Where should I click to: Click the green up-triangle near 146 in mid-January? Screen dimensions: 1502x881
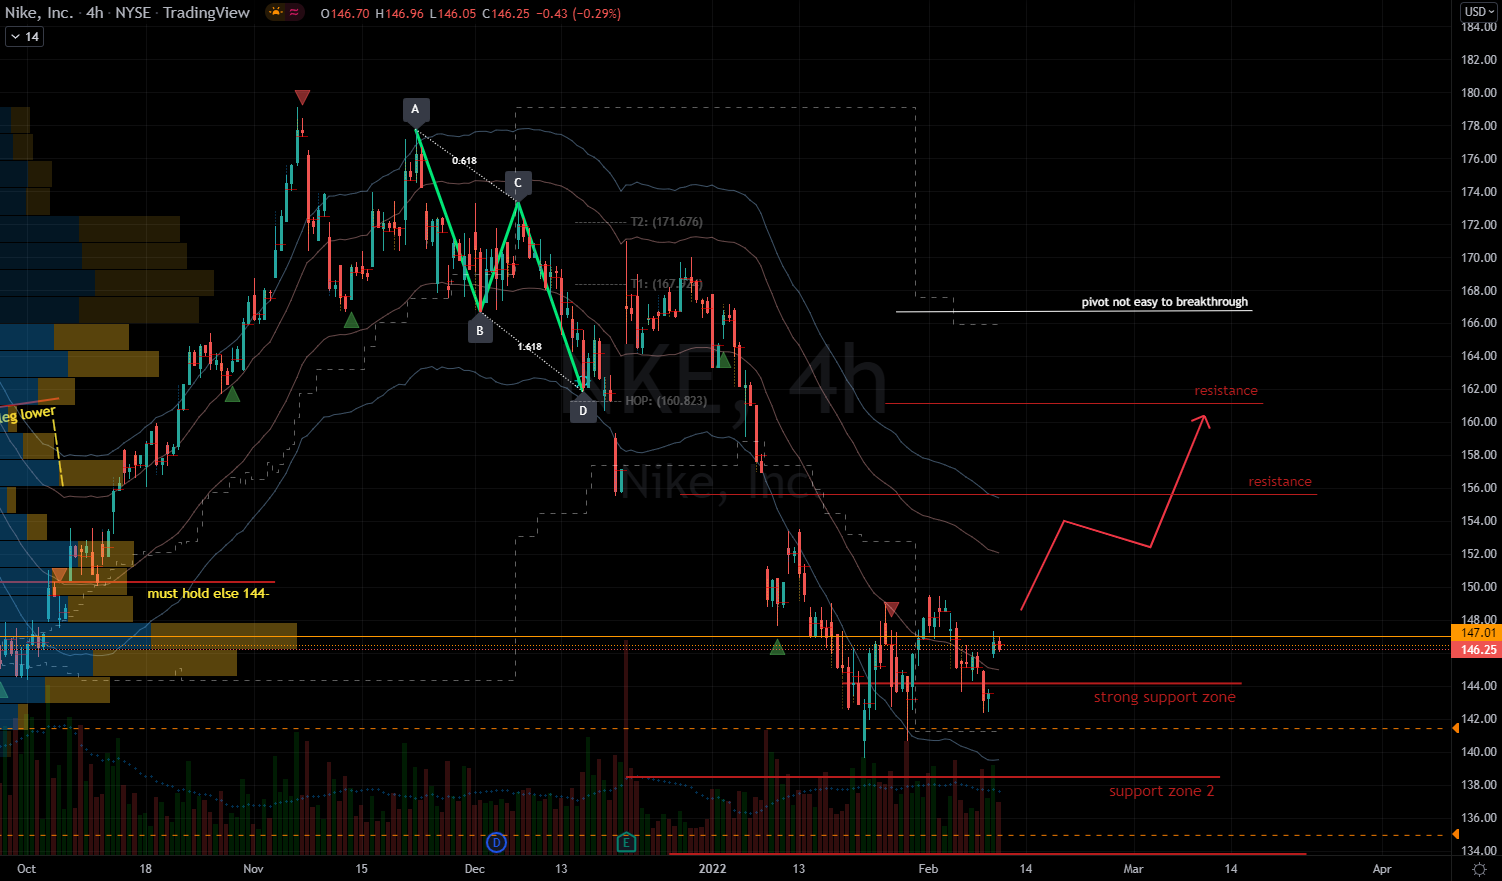[x=778, y=648]
